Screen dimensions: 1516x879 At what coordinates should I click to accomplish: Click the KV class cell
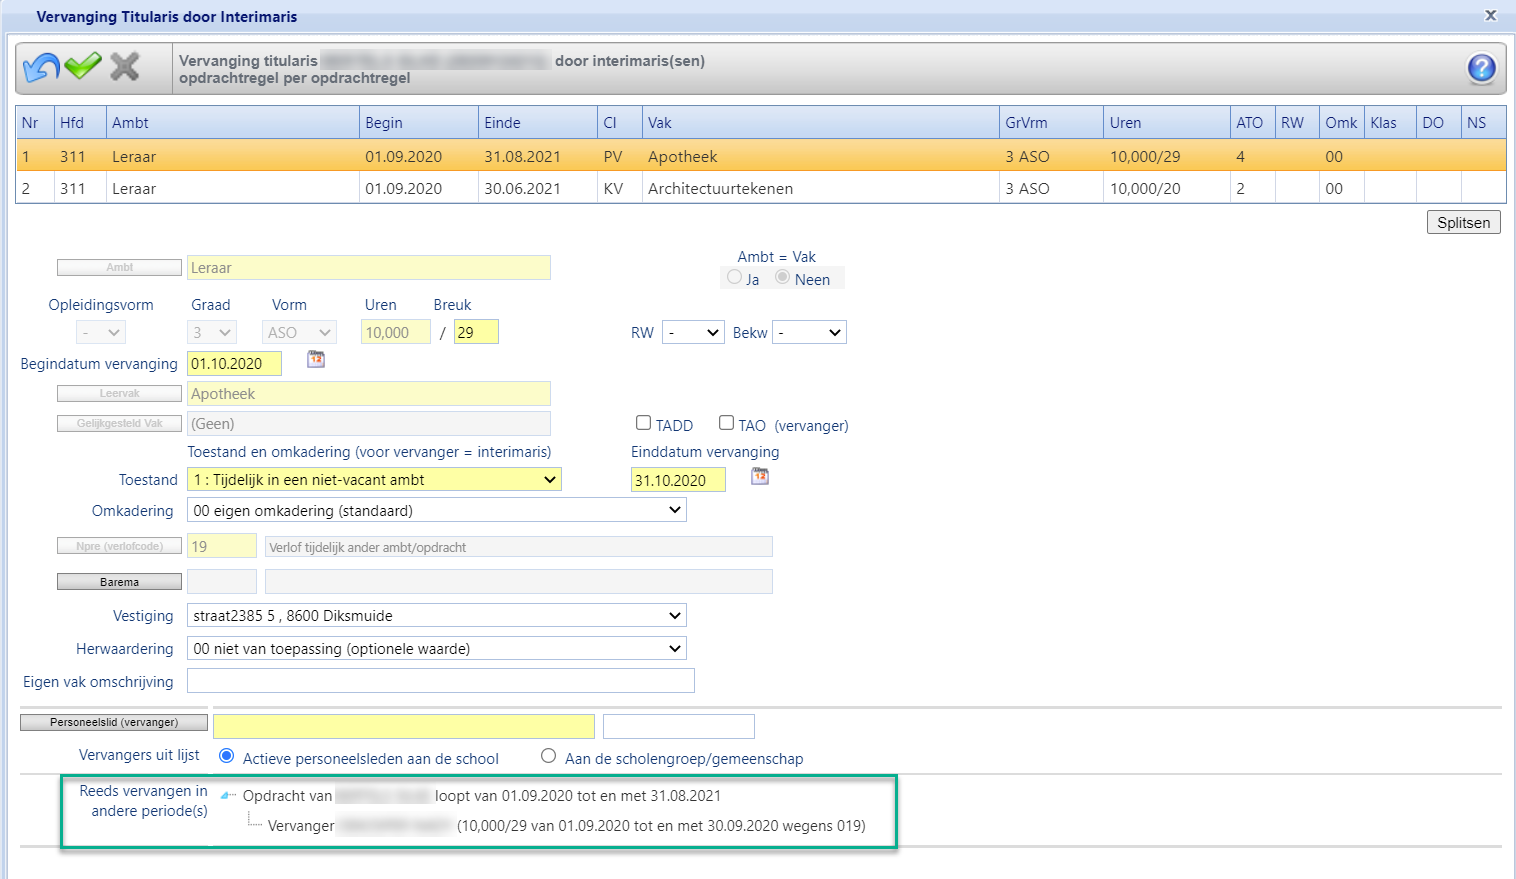[619, 188]
